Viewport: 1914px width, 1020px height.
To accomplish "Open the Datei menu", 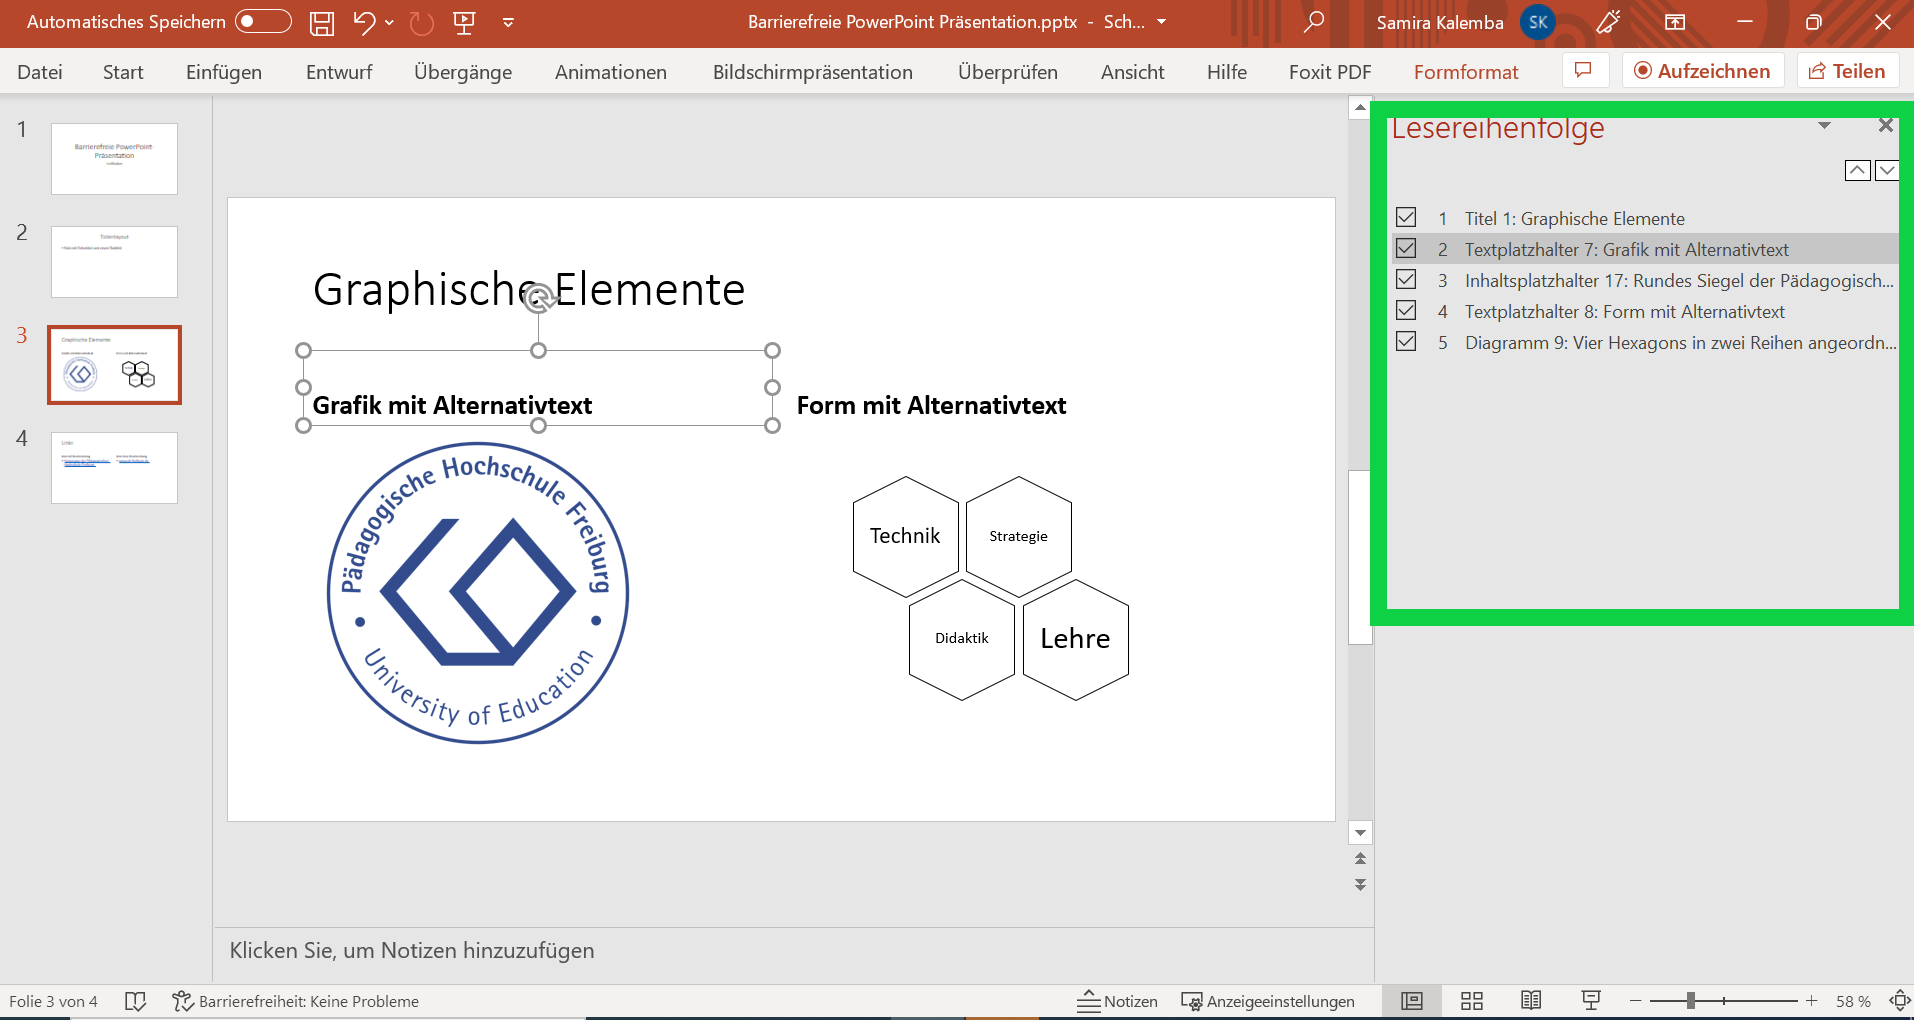I will pos(40,72).
